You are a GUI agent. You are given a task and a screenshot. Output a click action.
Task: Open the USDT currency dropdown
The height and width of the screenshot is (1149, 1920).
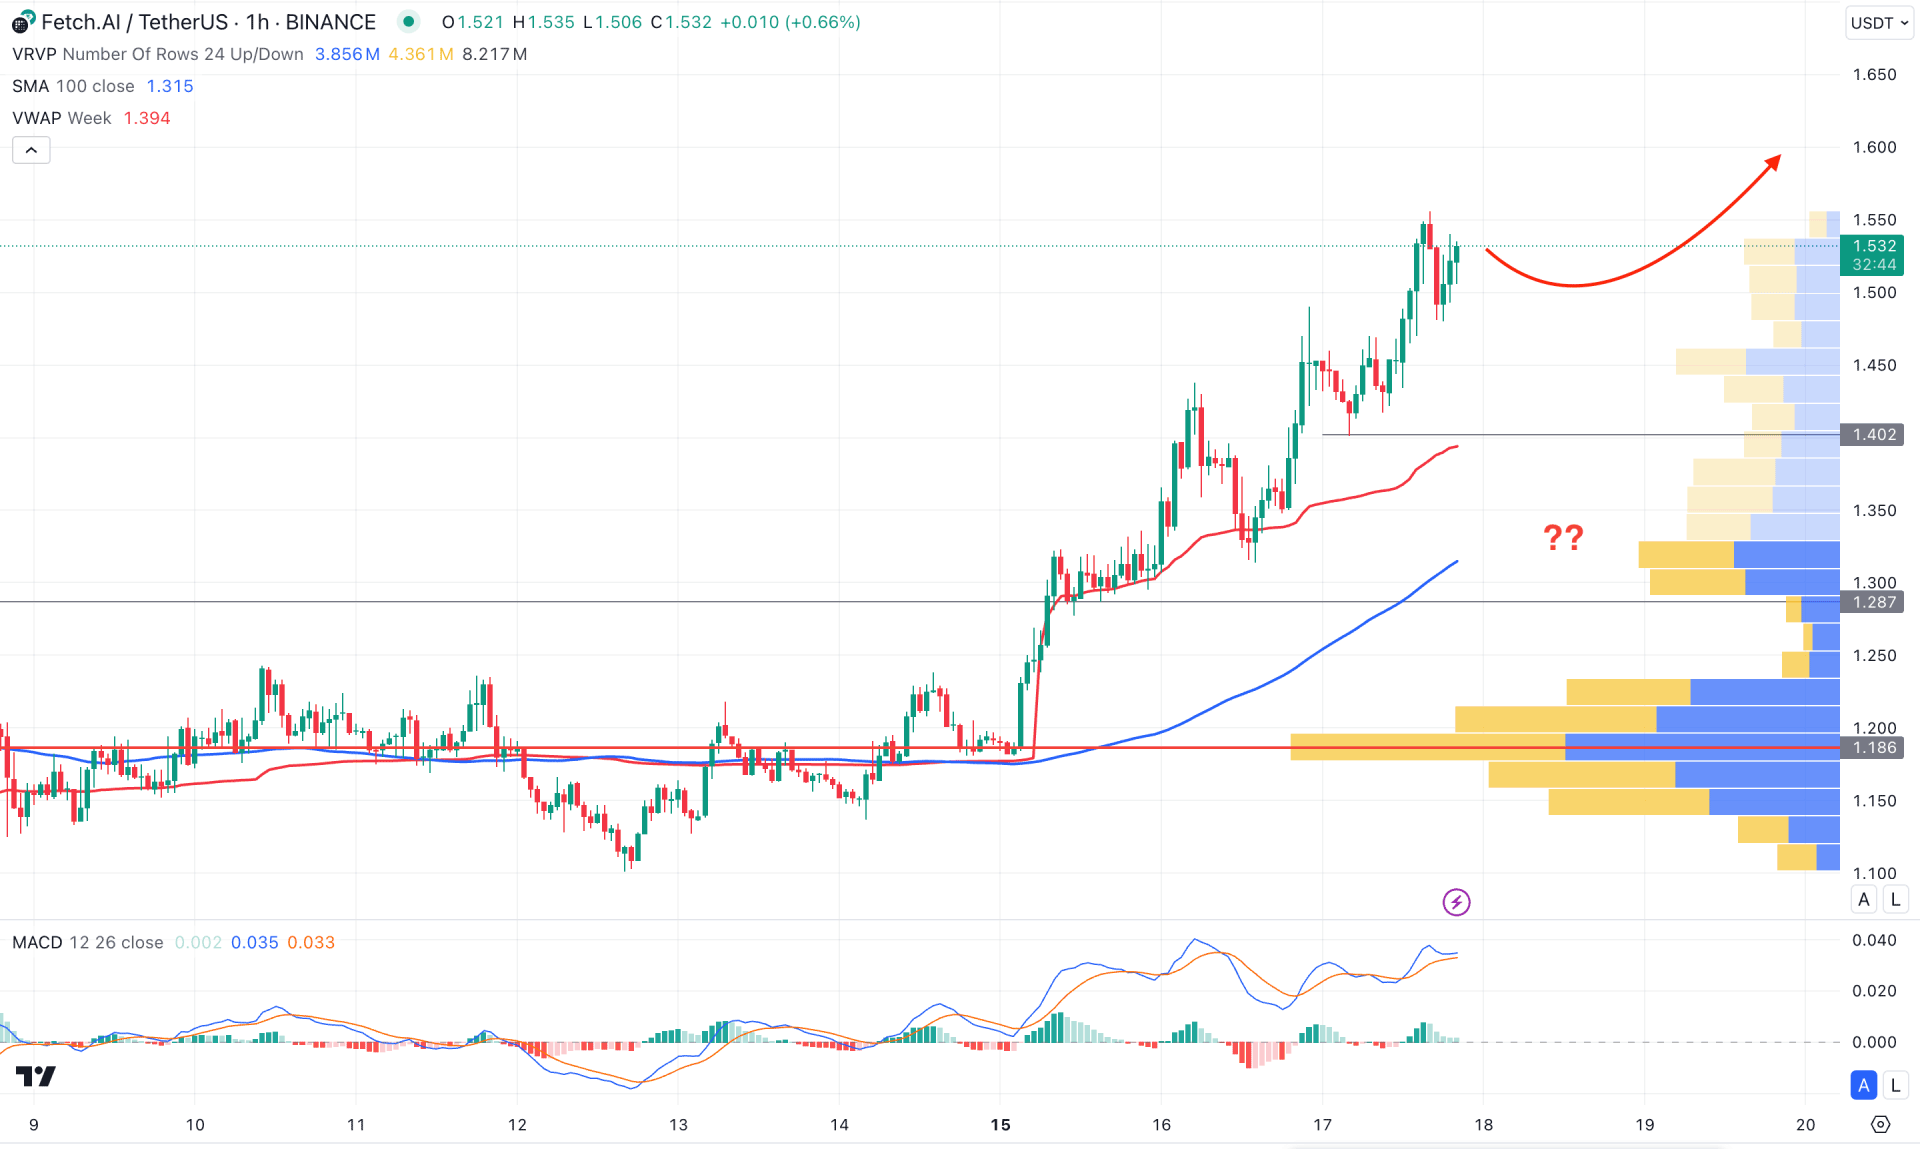tap(1879, 23)
